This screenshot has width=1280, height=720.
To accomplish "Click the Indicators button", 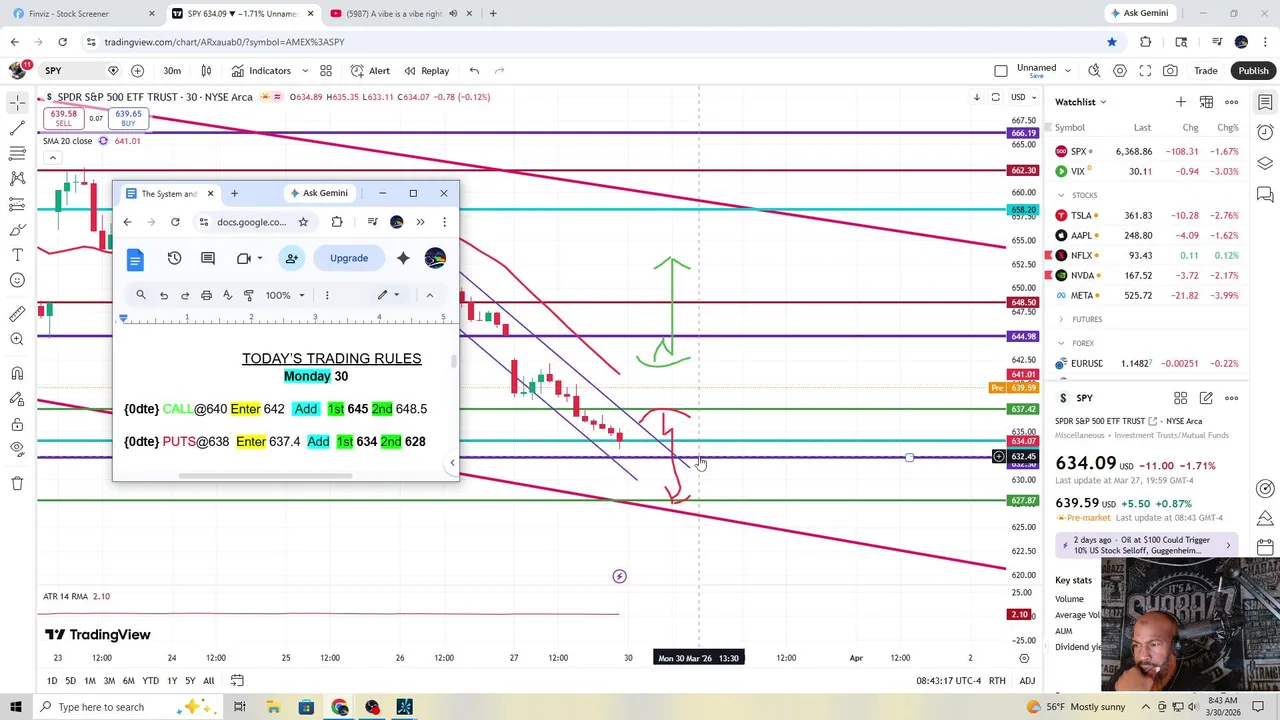I will (x=262, y=71).
